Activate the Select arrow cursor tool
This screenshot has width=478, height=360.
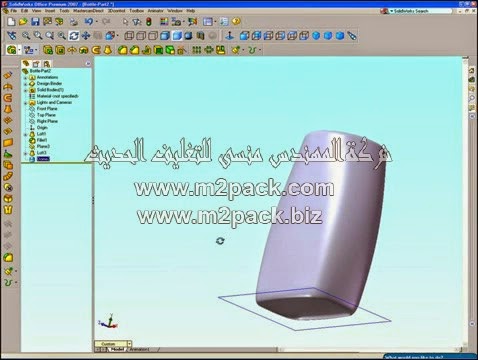coord(125,22)
